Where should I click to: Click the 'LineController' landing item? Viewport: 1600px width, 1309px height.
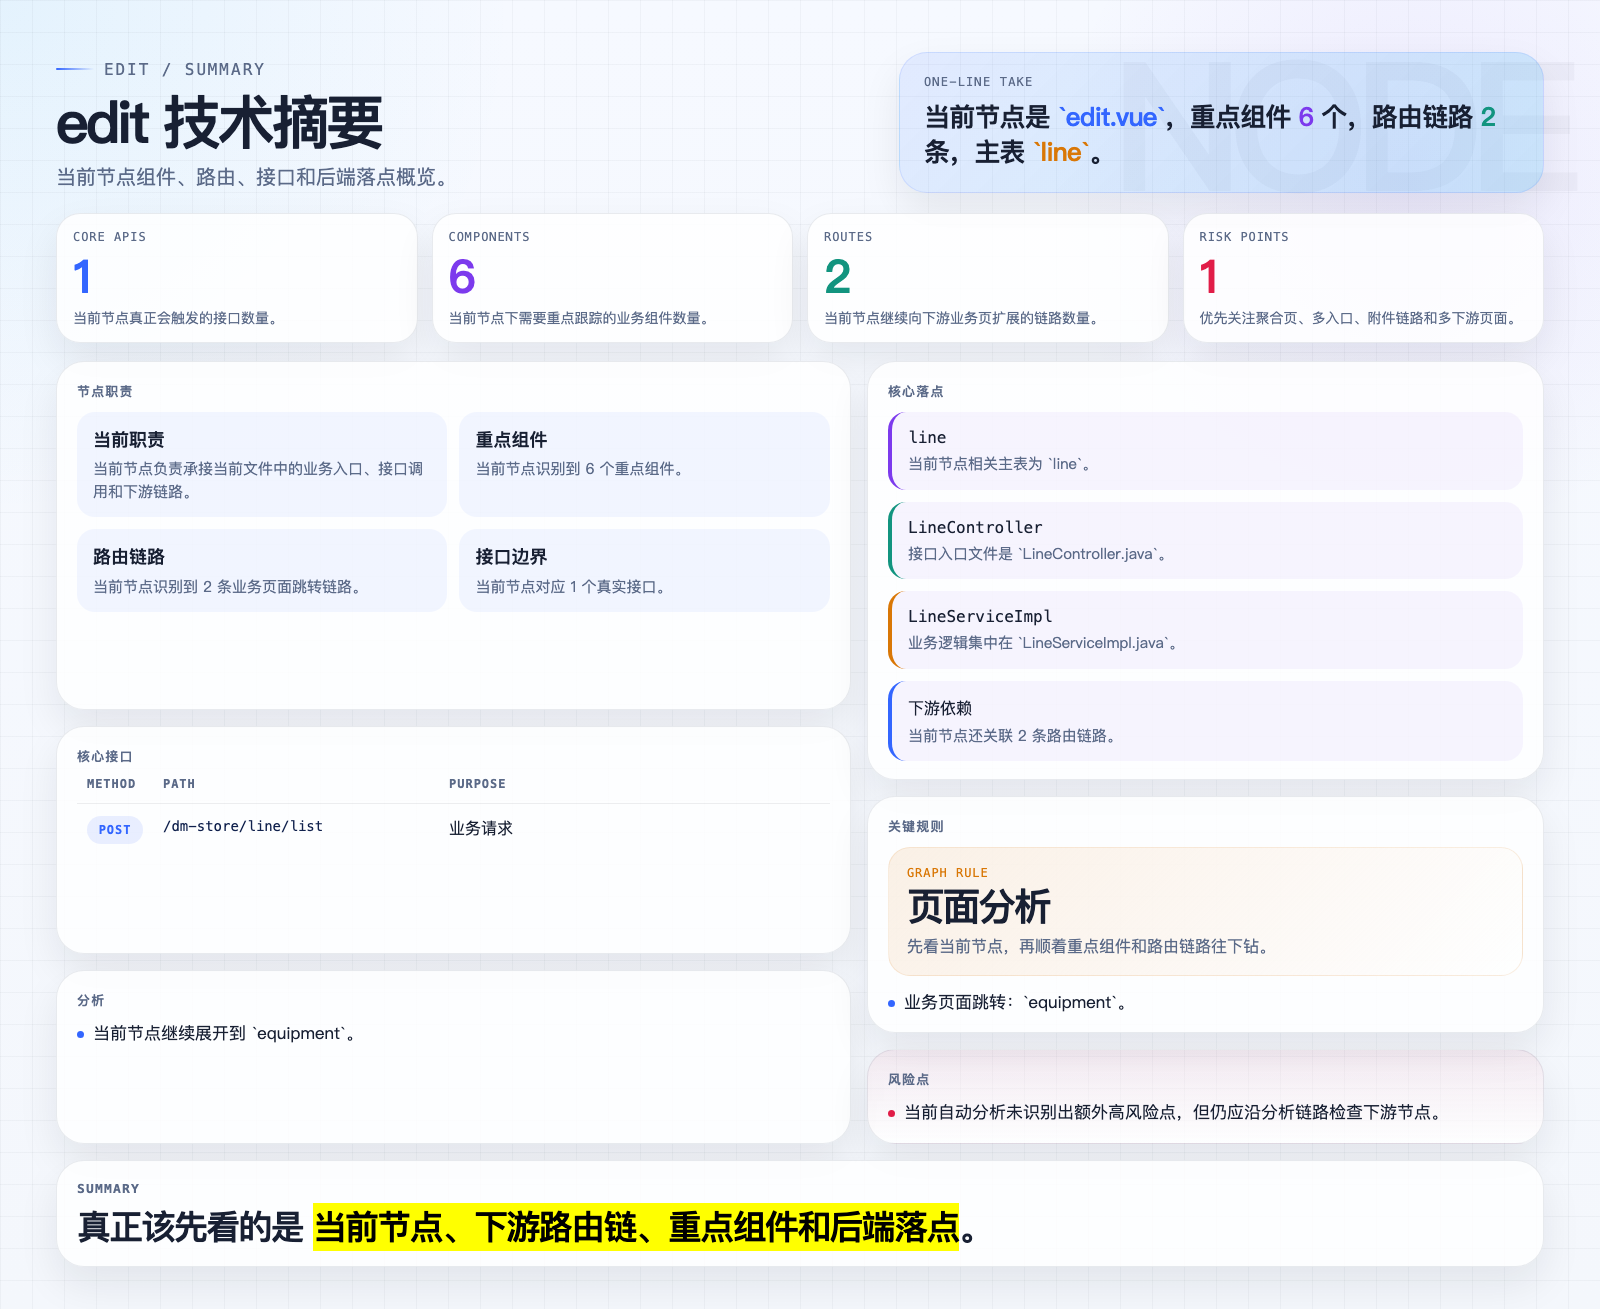coord(1205,540)
